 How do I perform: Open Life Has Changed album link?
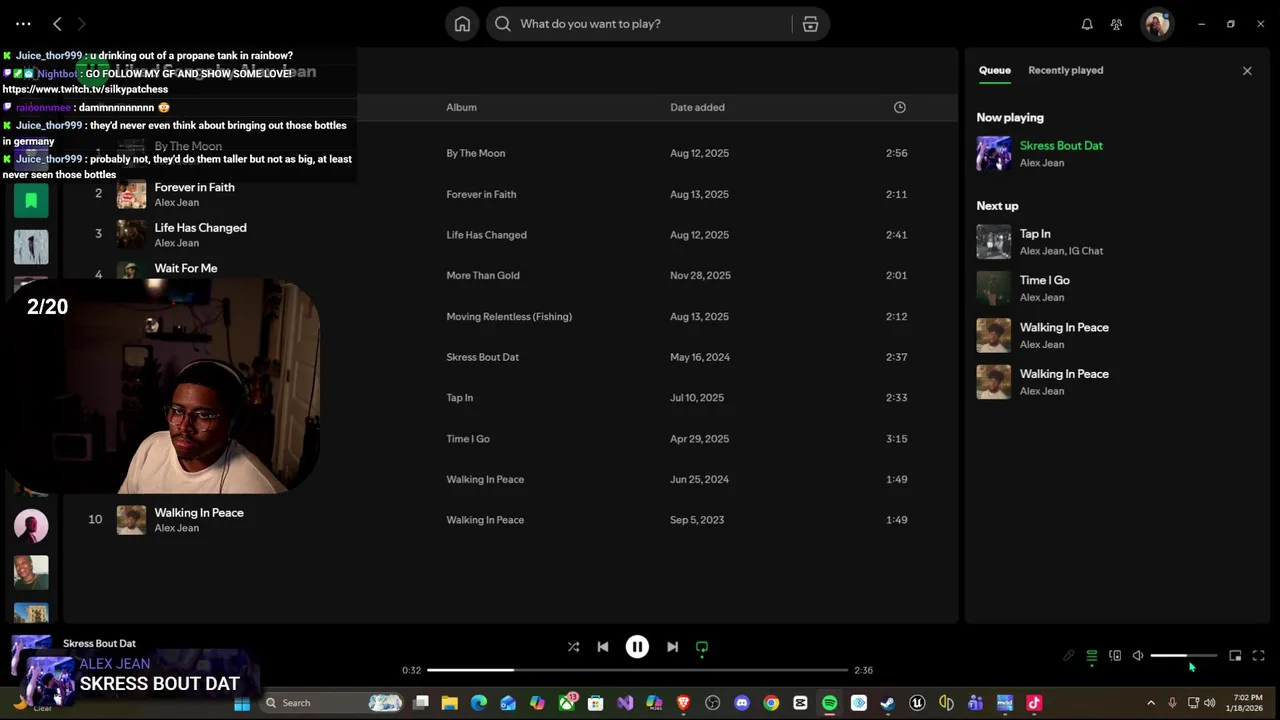point(486,235)
